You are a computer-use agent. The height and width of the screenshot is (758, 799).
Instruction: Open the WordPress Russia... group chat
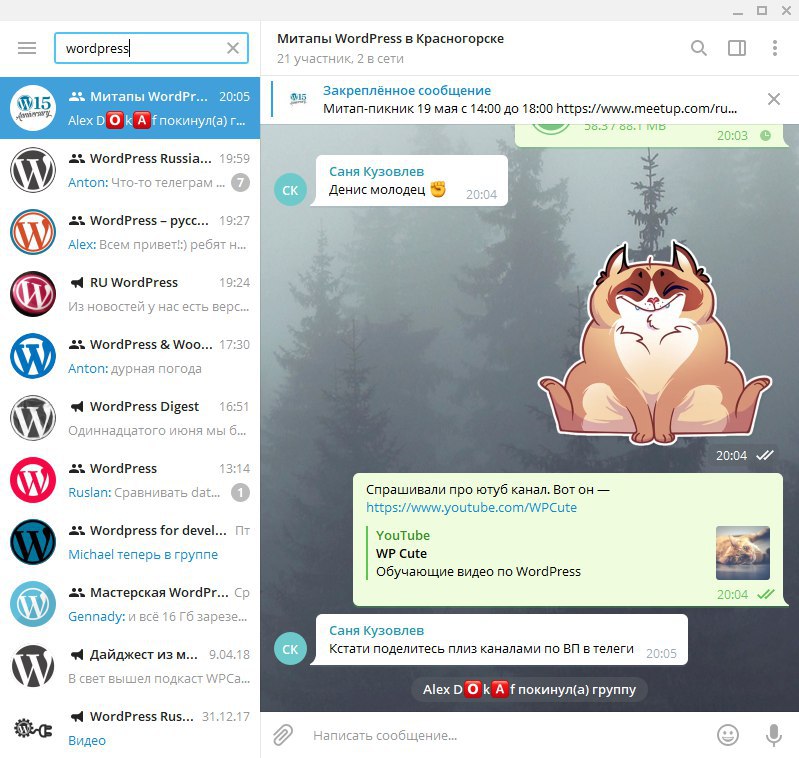[x=130, y=170]
